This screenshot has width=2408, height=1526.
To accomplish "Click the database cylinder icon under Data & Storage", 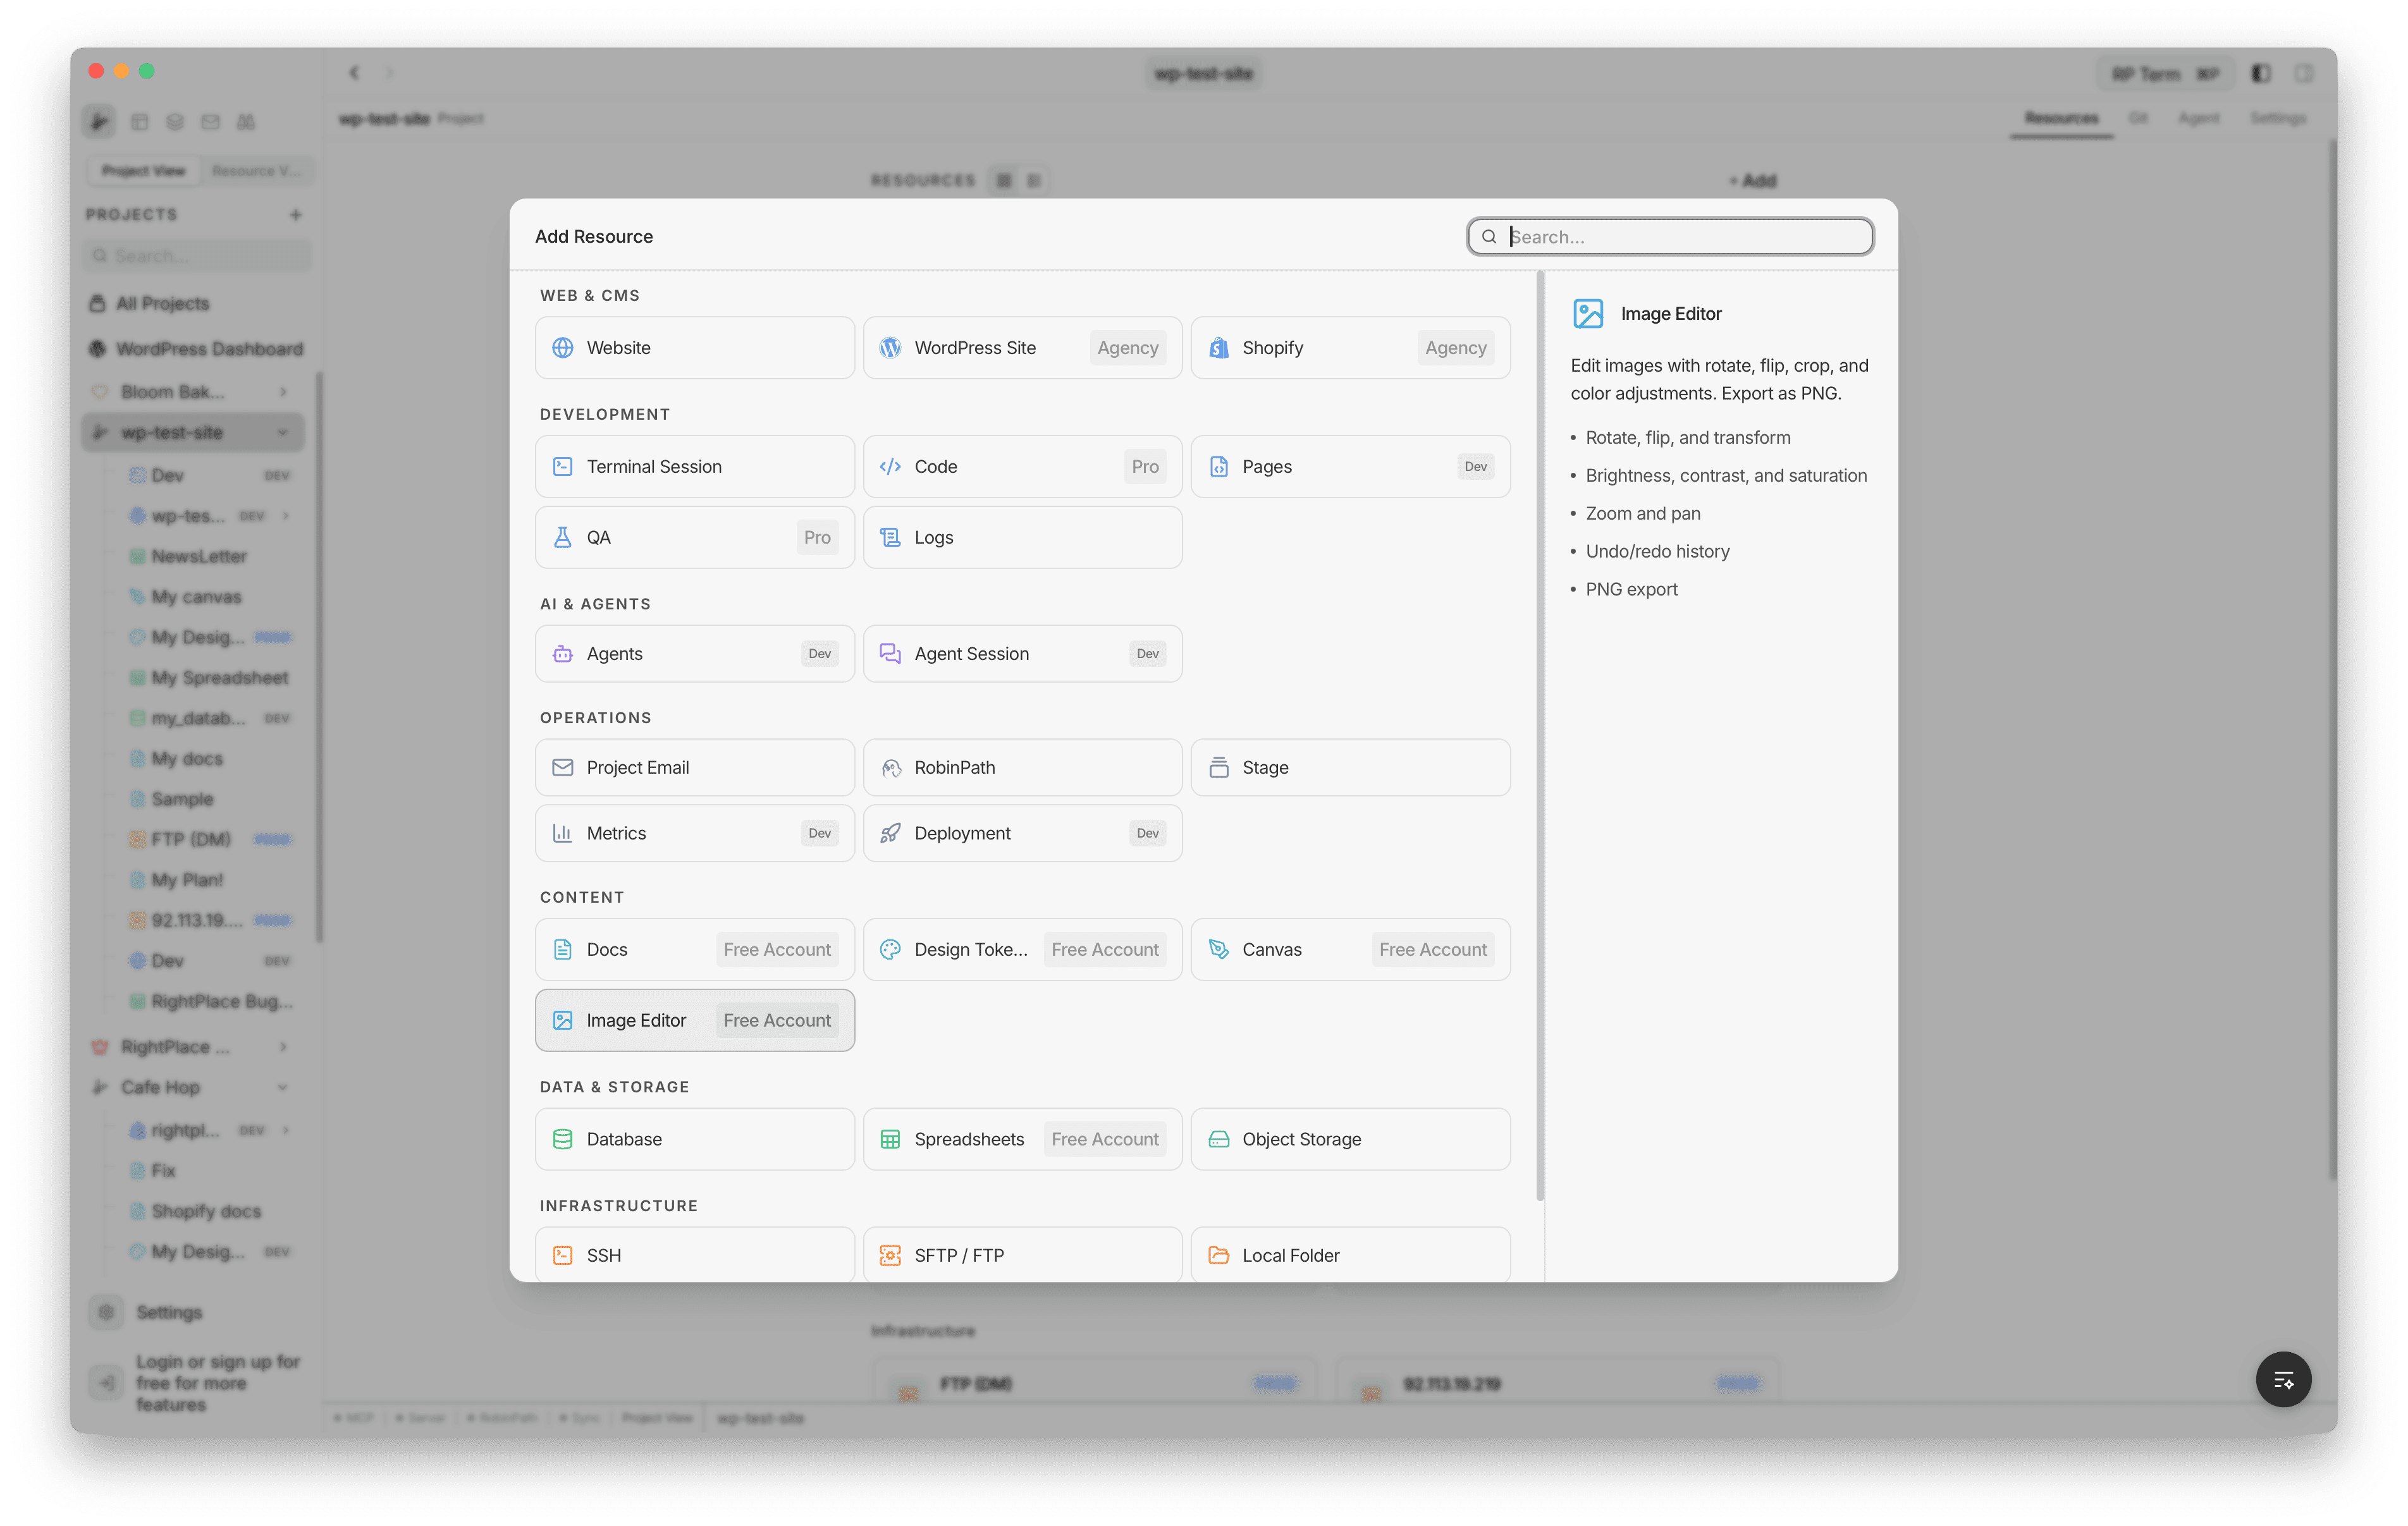I will pos(562,1139).
